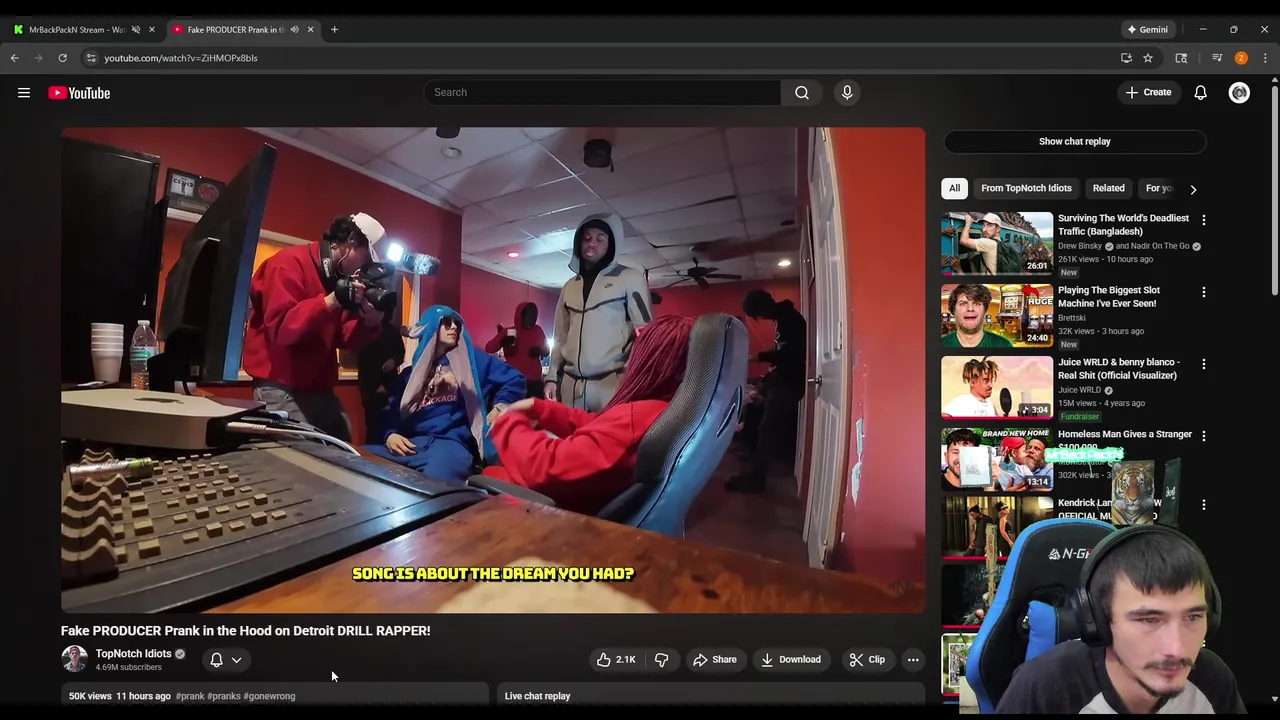Open Juice WRLD Real Shit thumbnail
The height and width of the screenshot is (720, 1280).
[x=997, y=387]
